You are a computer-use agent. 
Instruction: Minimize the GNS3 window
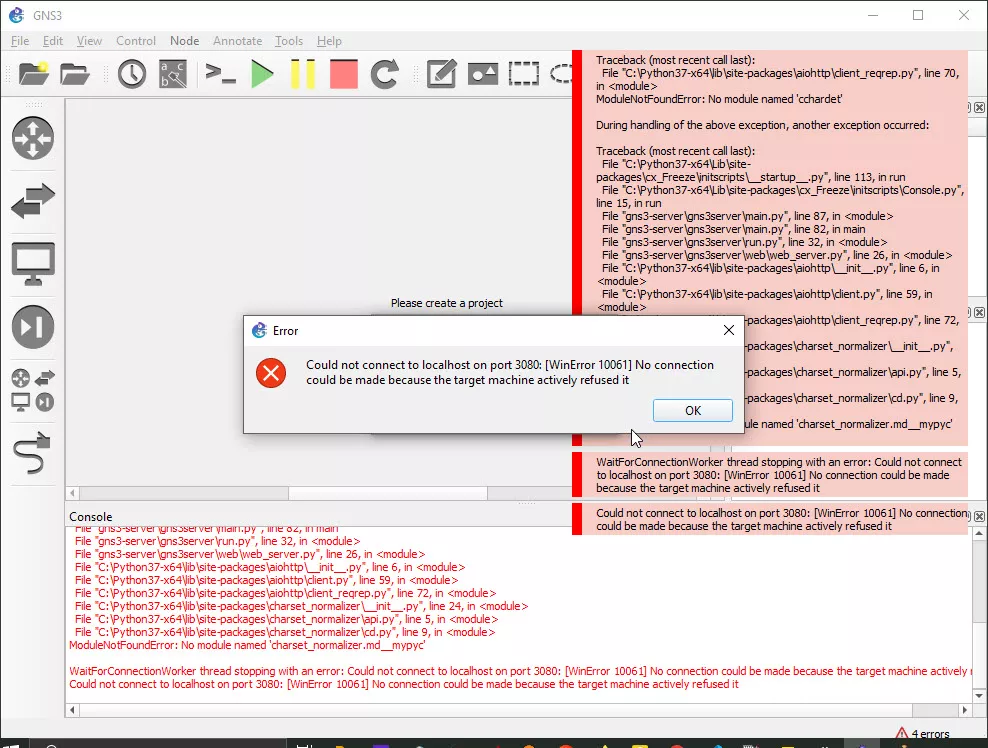(873, 15)
